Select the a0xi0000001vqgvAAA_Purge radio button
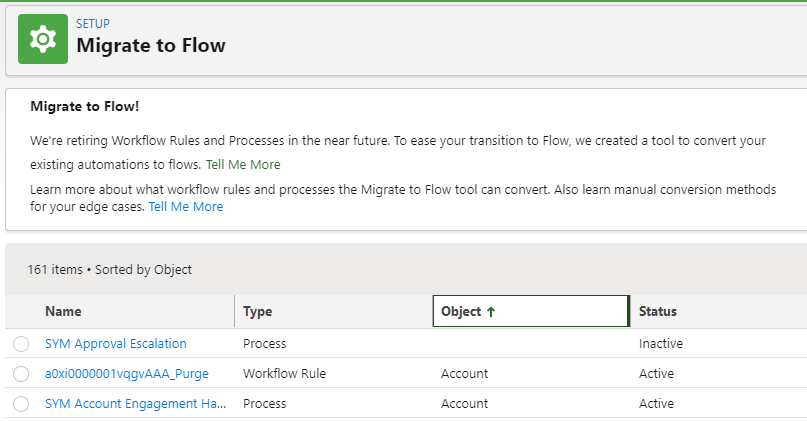Screen dimensions: 807x421 [x=22, y=374]
